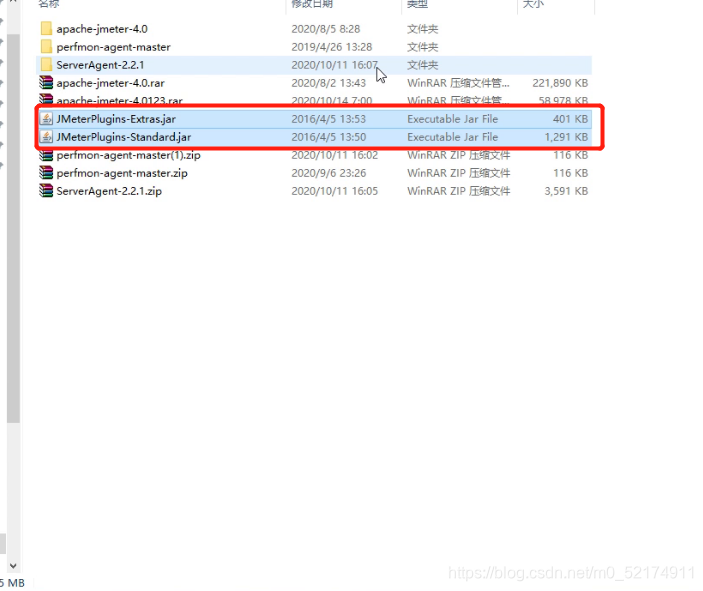The width and height of the screenshot is (703, 591).
Task: Select the perfmon-agent-master folder icon
Action: (x=46, y=47)
